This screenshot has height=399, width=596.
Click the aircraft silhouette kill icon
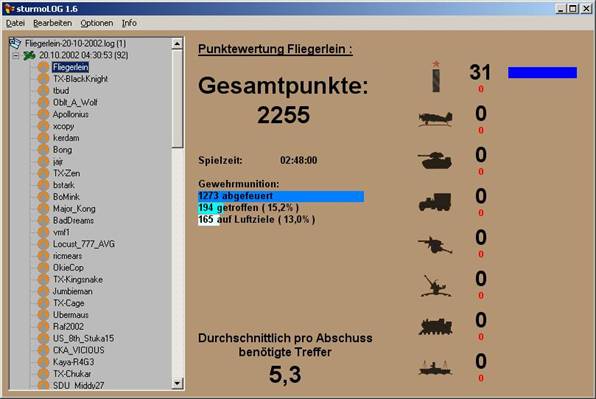click(435, 119)
